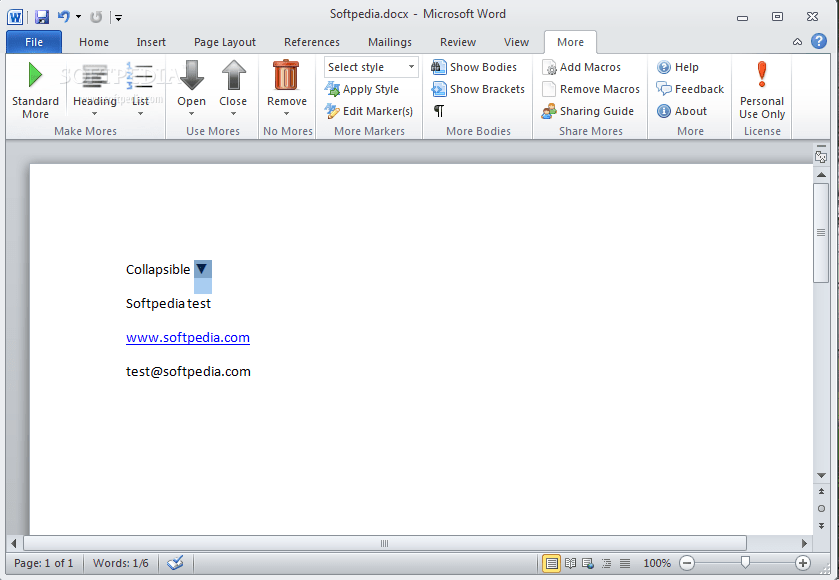Click Edit Marker(s)
The height and width of the screenshot is (580, 839).
pos(369,111)
